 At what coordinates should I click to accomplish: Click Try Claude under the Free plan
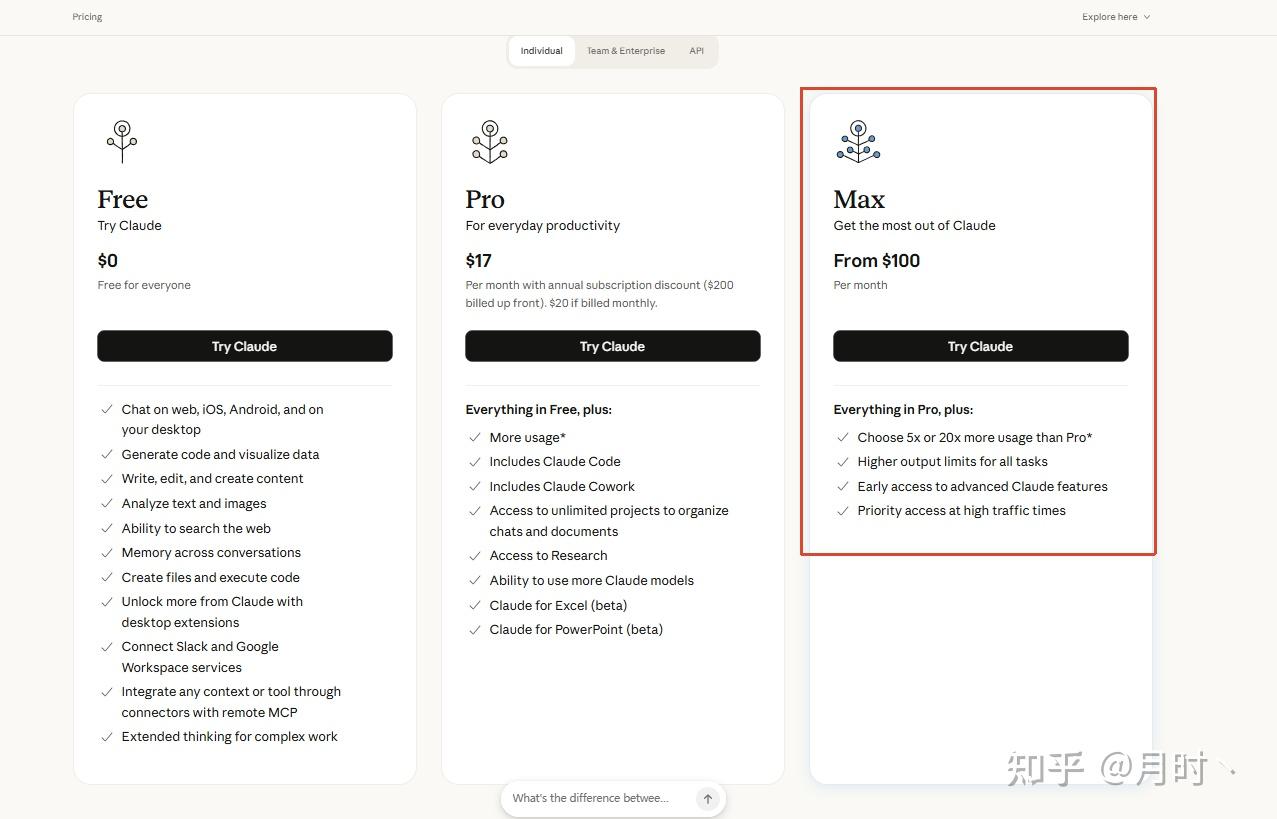[244, 346]
